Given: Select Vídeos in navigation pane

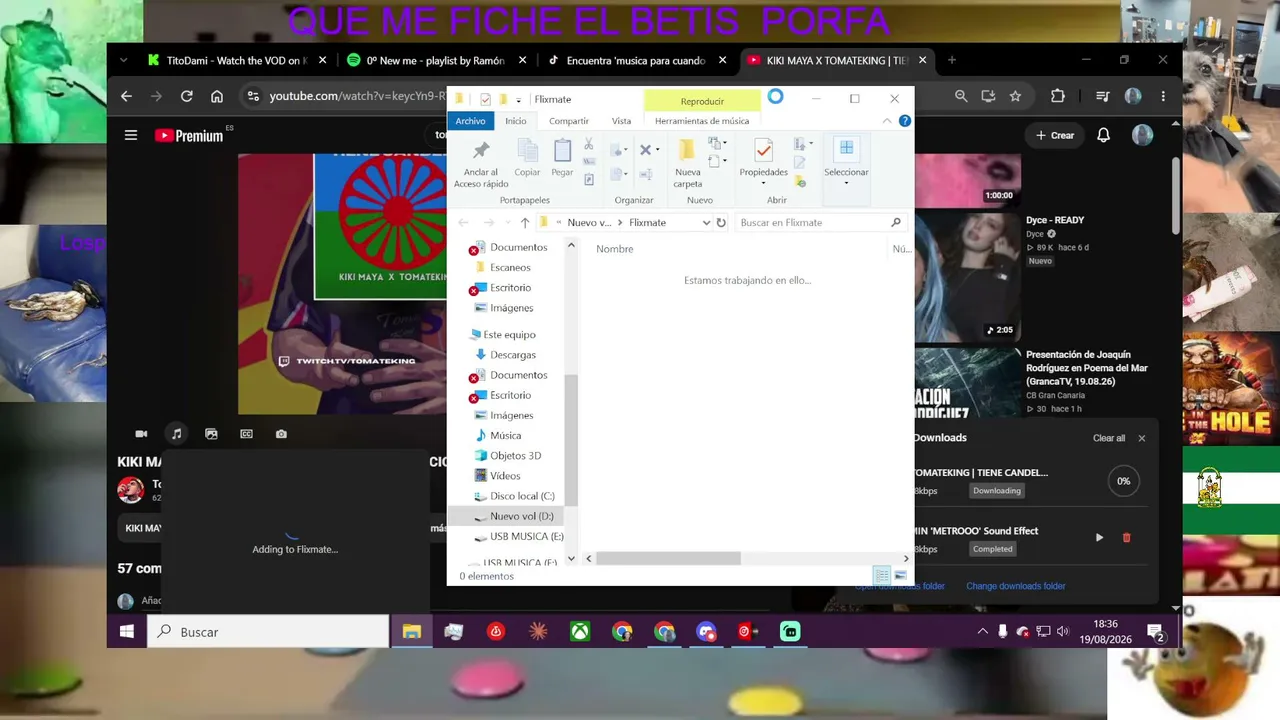Looking at the screenshot, I should coord(505,476).
